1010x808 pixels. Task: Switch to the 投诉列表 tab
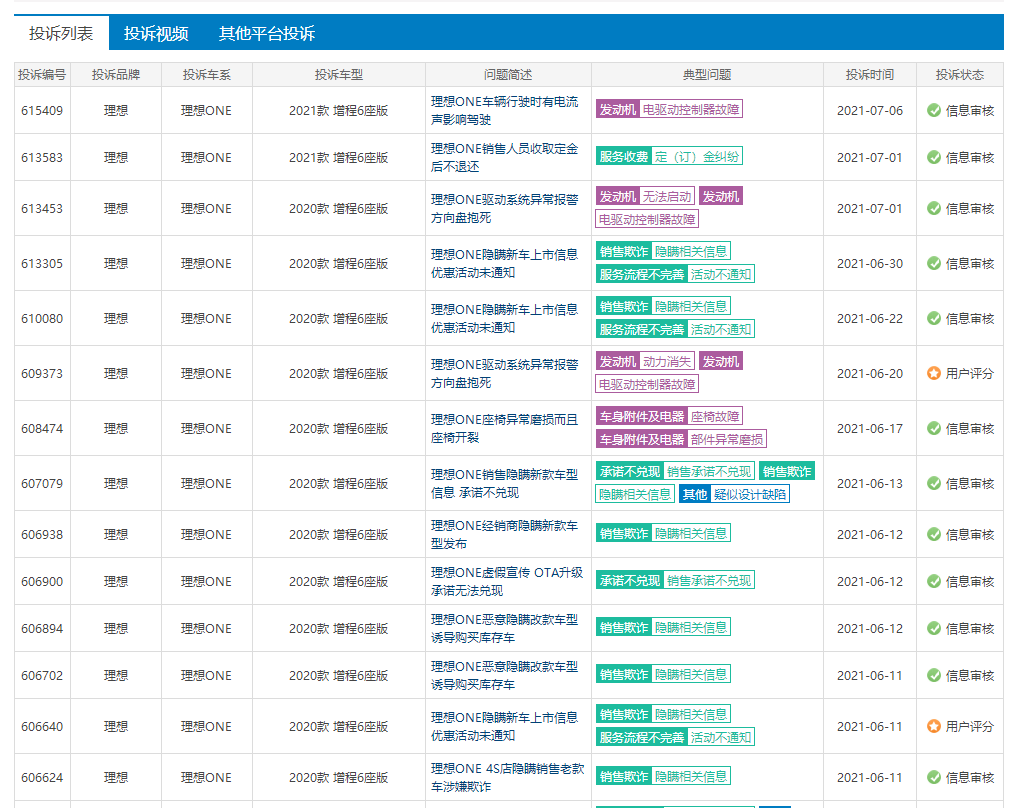pyautogui.click(x=61, y=34)
